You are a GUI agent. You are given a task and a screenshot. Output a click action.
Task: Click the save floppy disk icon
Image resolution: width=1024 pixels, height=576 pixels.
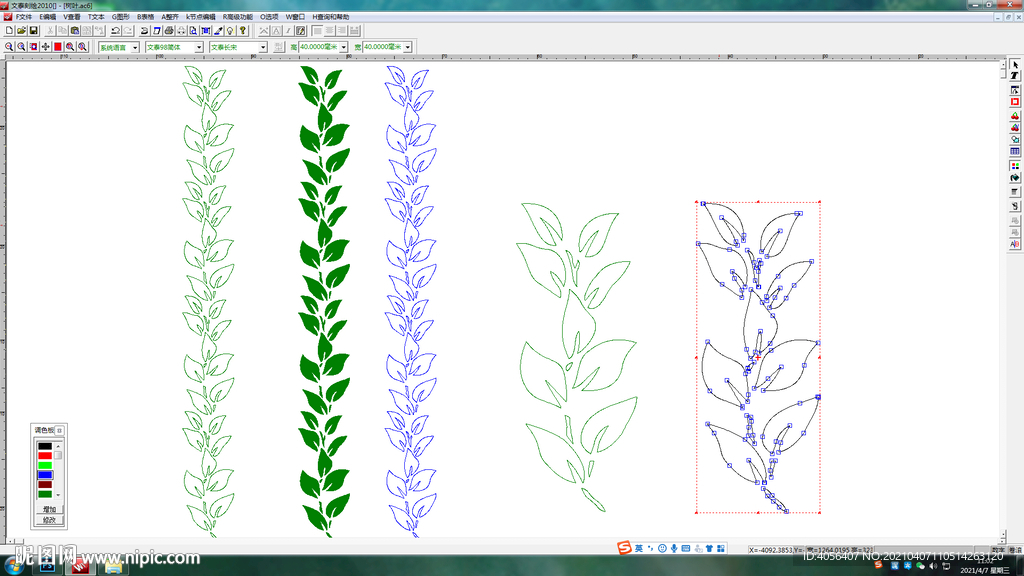33,31
